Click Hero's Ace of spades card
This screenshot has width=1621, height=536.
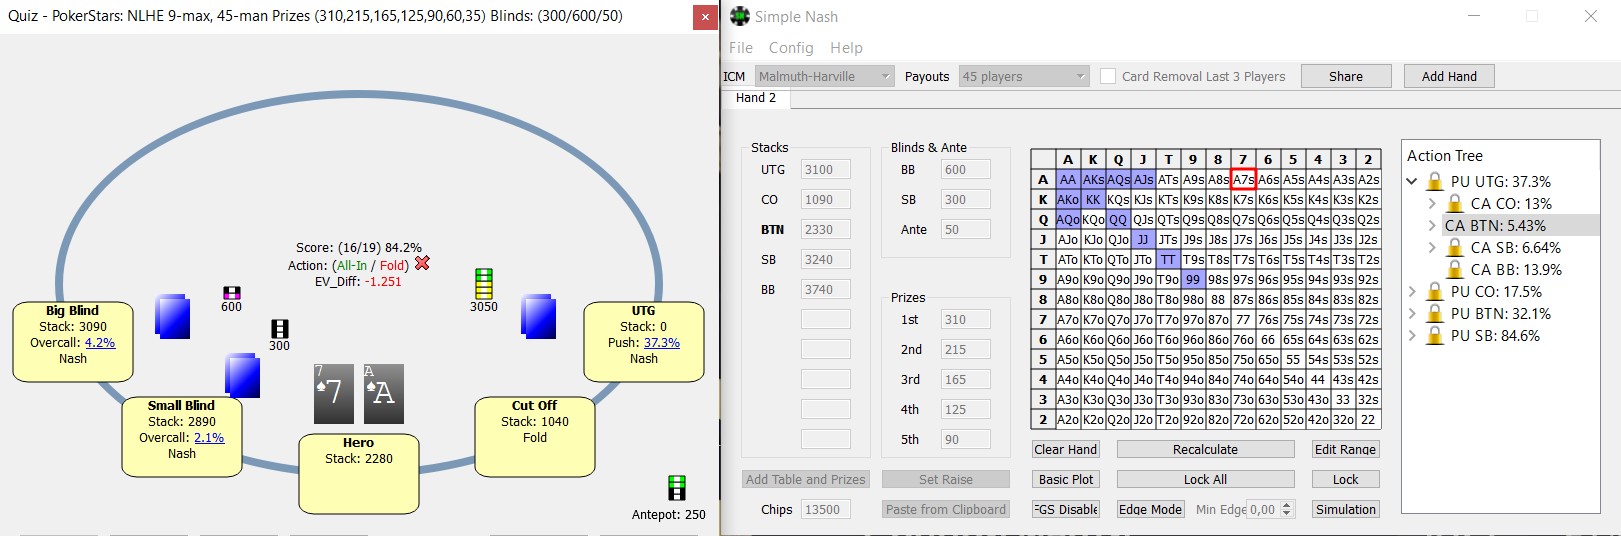click(x=383, y=393)
